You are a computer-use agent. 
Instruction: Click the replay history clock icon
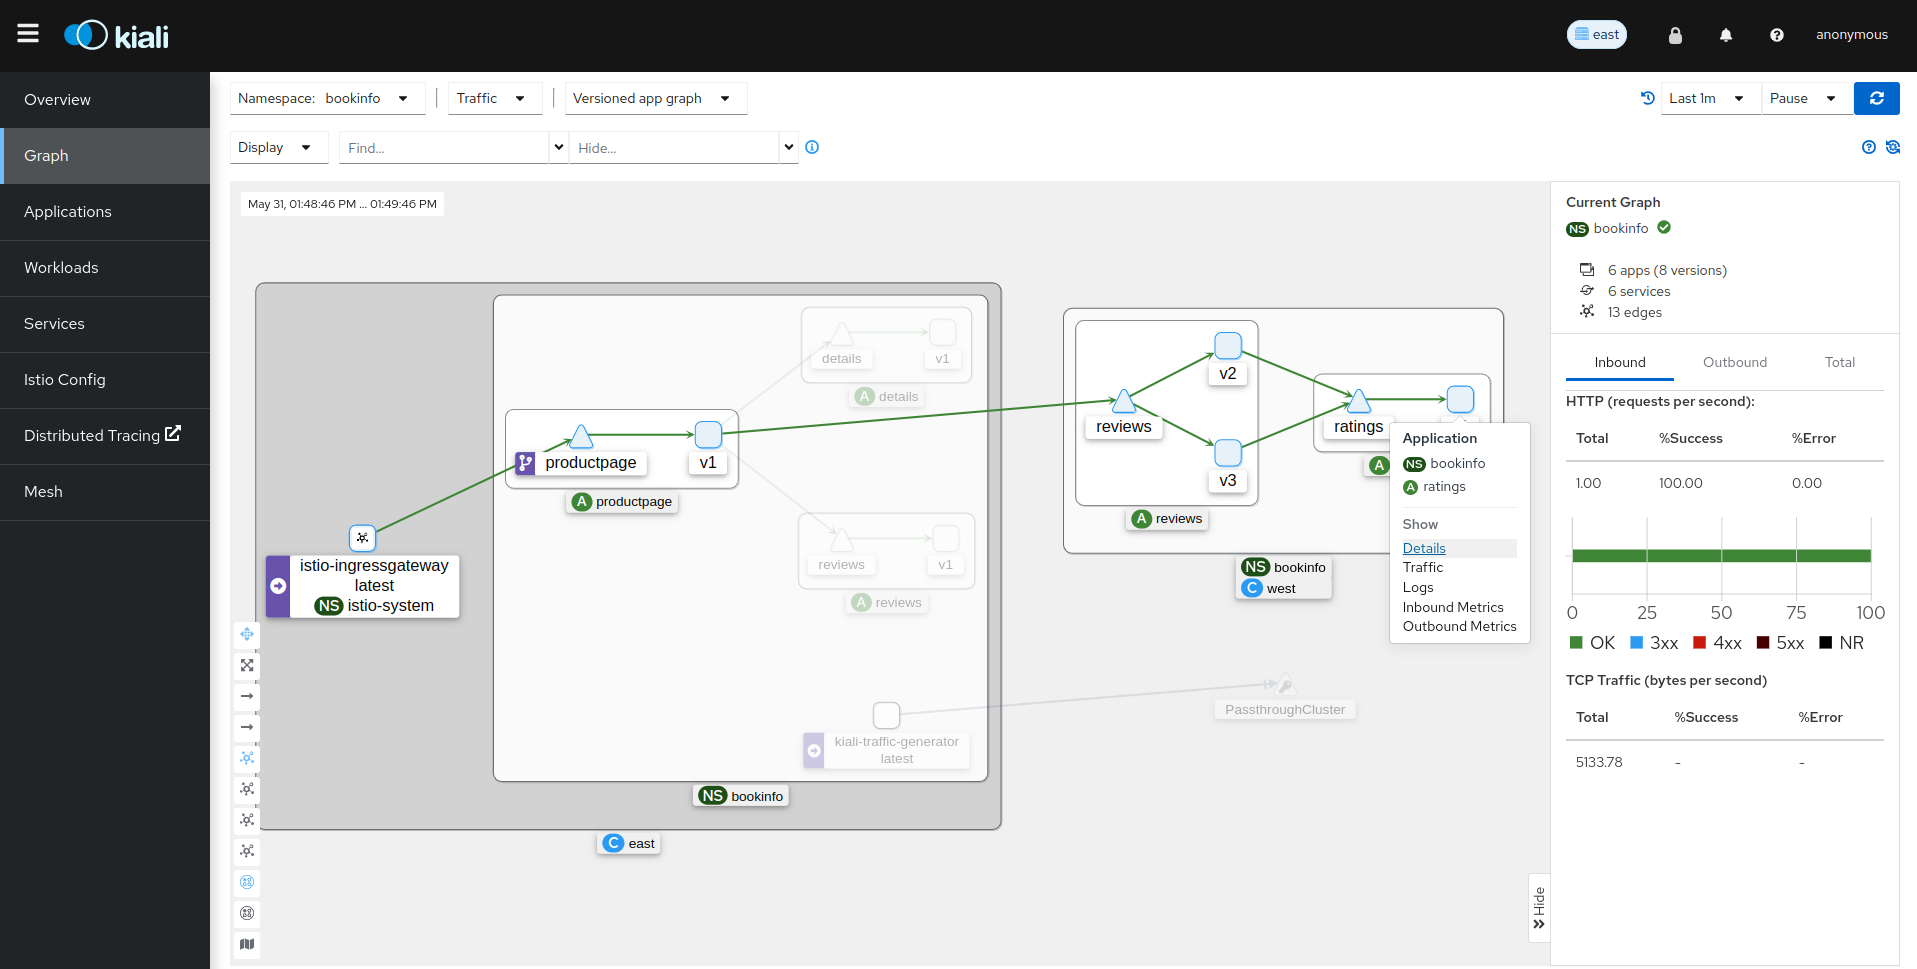pyautogui.click(x=1647, y=98)
